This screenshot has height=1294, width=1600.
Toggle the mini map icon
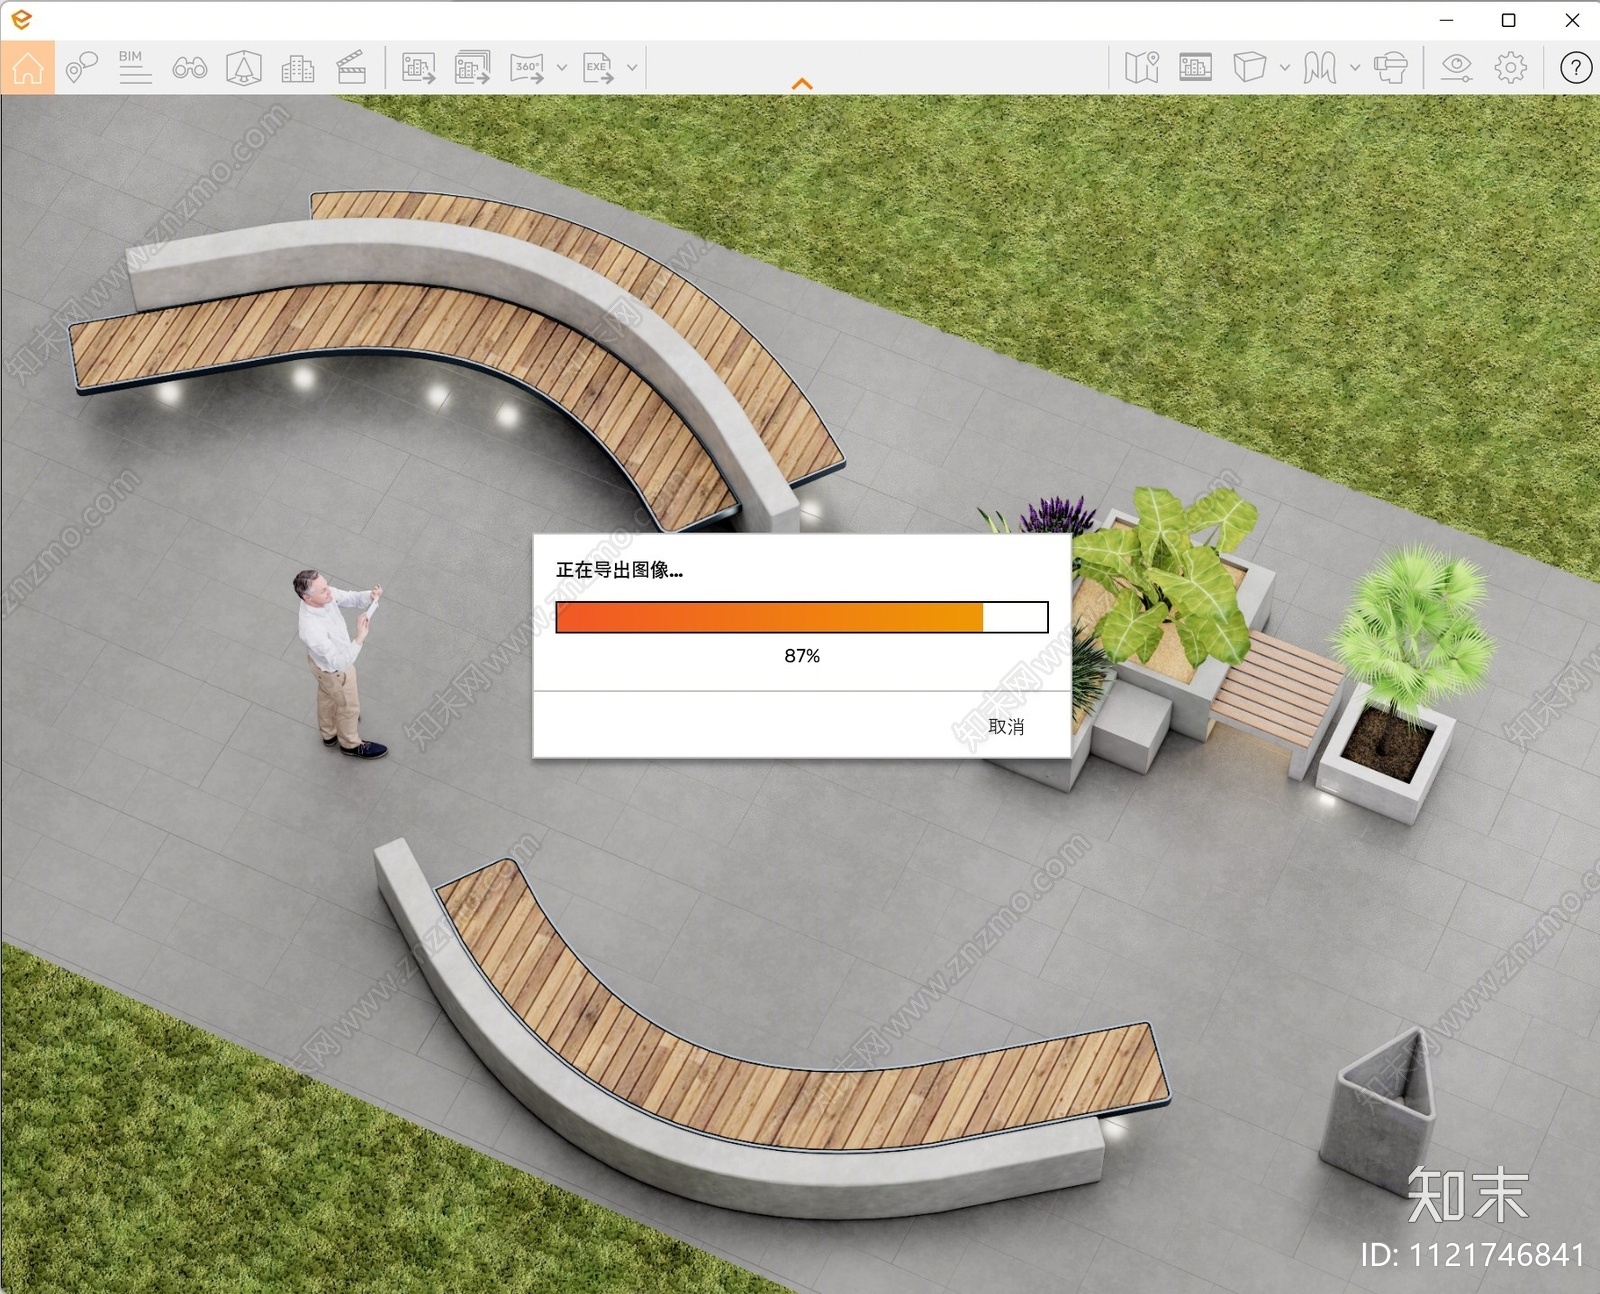tap(1141, 68)
